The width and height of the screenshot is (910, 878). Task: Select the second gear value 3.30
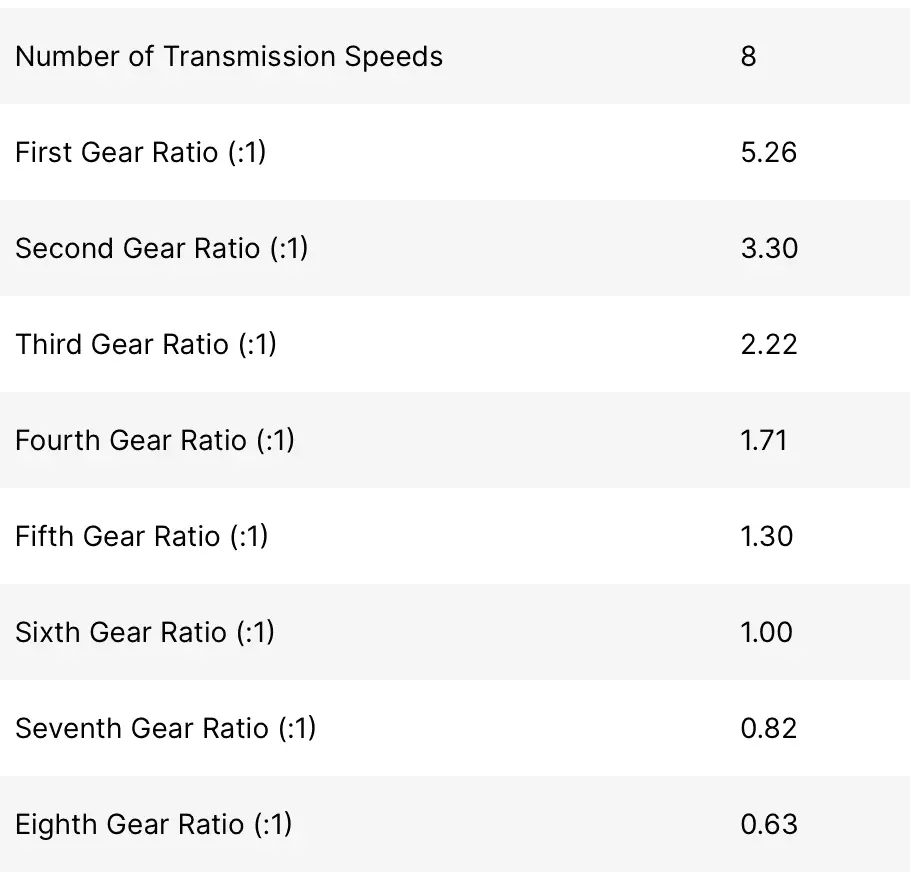[769, 248]
